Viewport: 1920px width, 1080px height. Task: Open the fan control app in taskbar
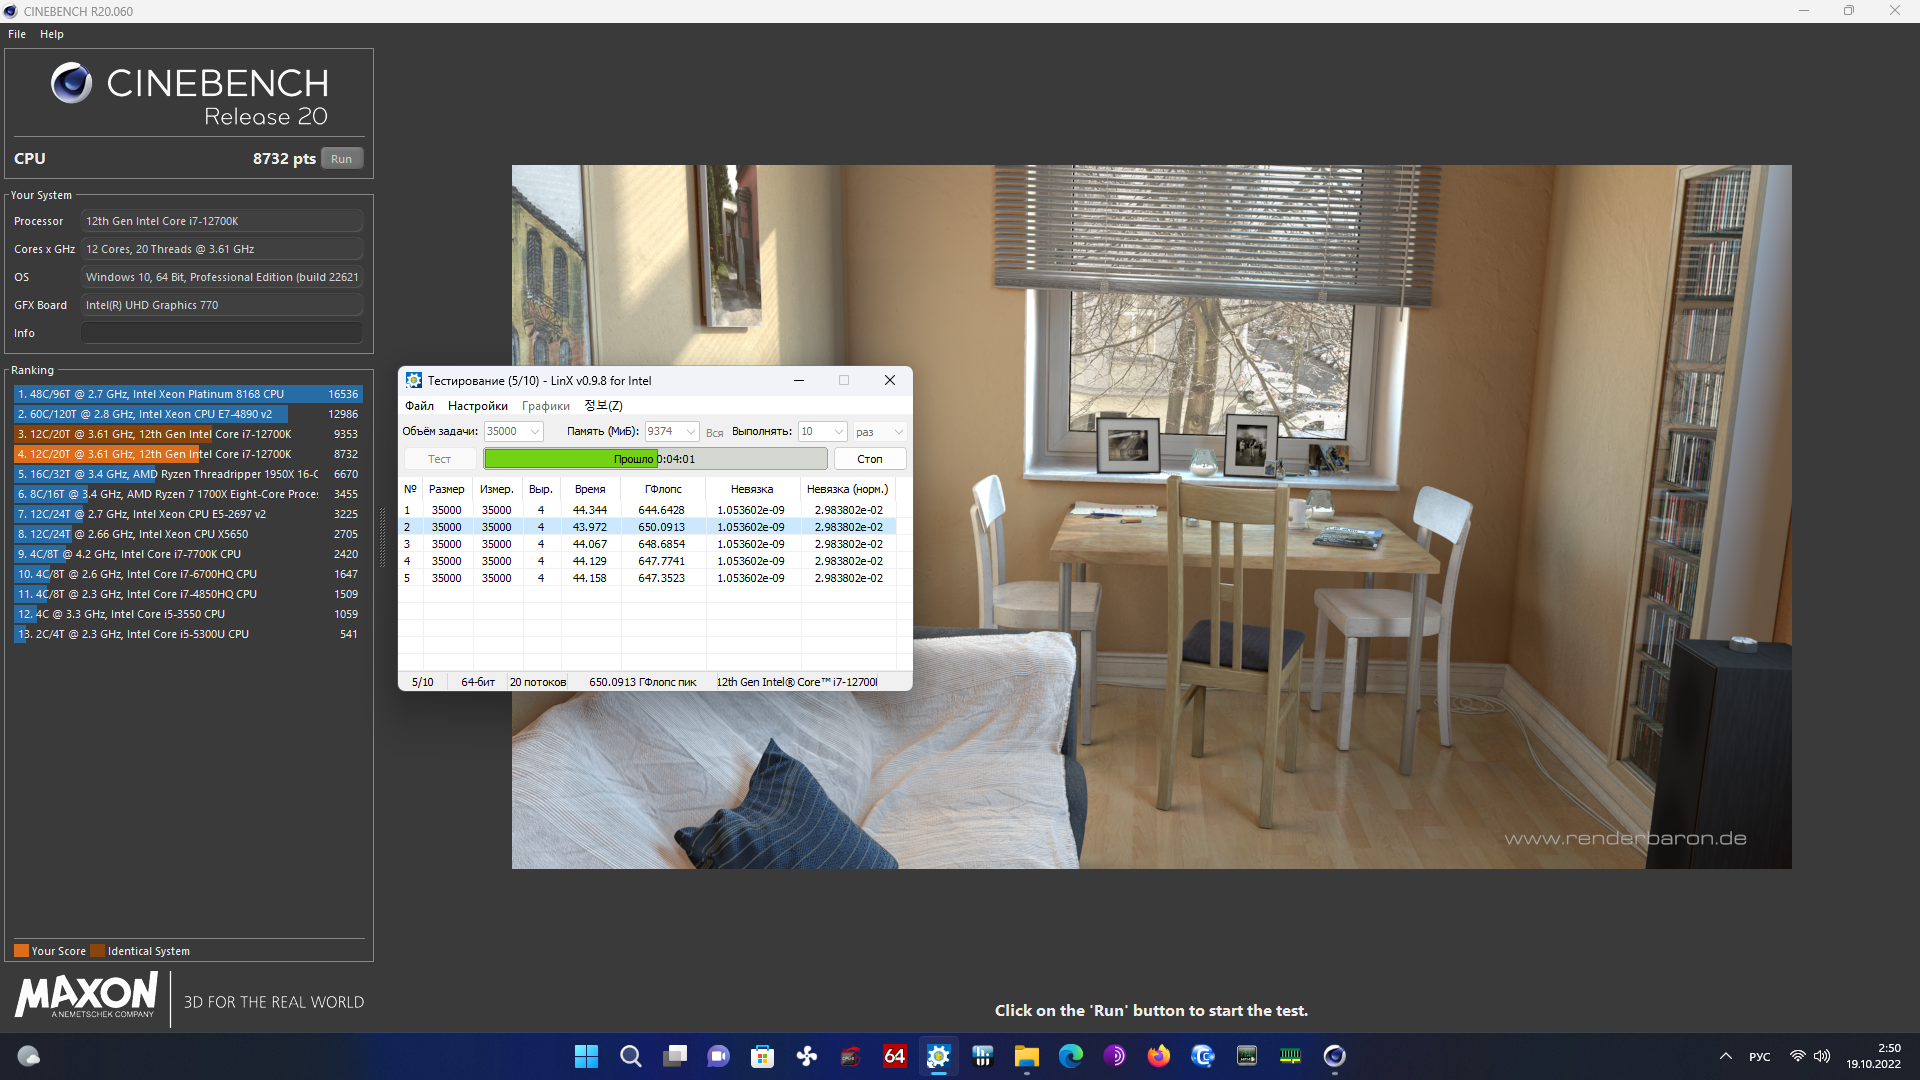(x=806, y=1056)
